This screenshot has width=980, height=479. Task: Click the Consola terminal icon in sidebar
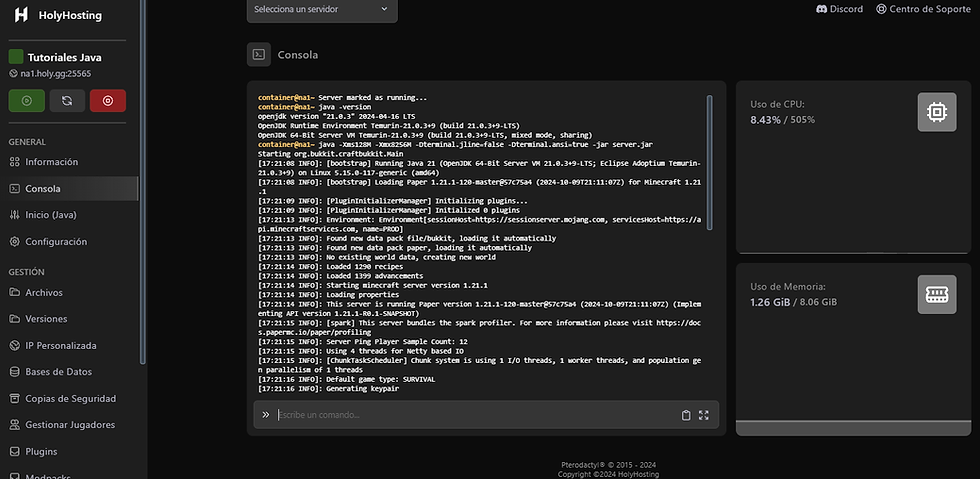point(14,188)
